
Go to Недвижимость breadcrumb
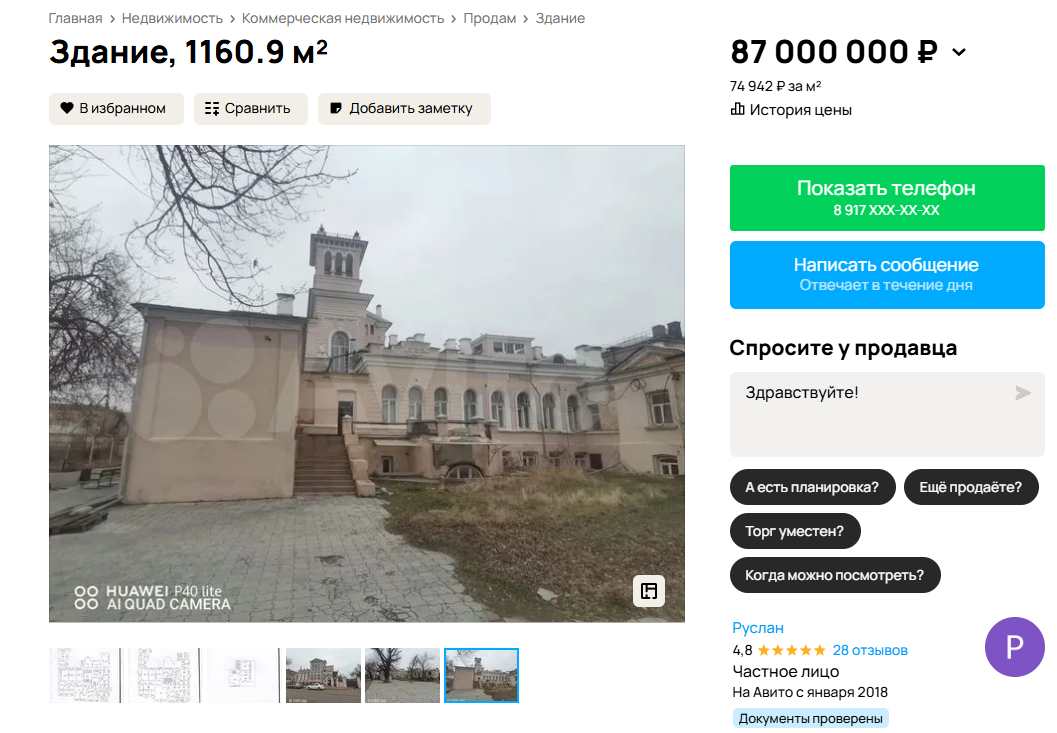(172, 18)
